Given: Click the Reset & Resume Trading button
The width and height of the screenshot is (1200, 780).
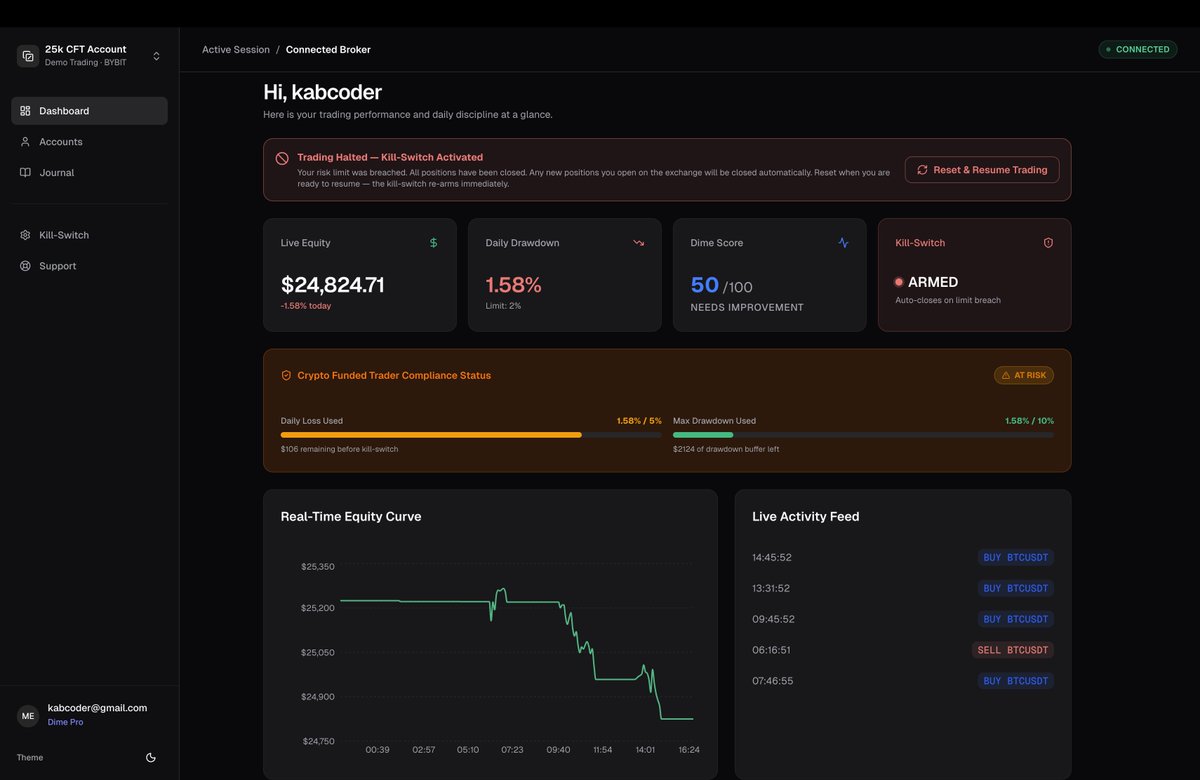Looking at the screenshot, I should click(x=982, y=170).
